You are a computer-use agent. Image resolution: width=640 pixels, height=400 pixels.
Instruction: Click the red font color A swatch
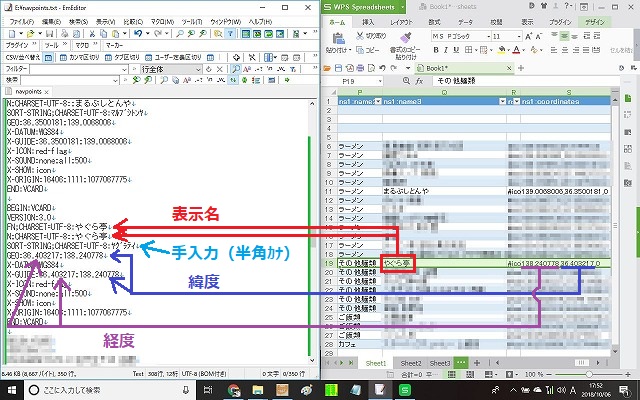(516, 50)
